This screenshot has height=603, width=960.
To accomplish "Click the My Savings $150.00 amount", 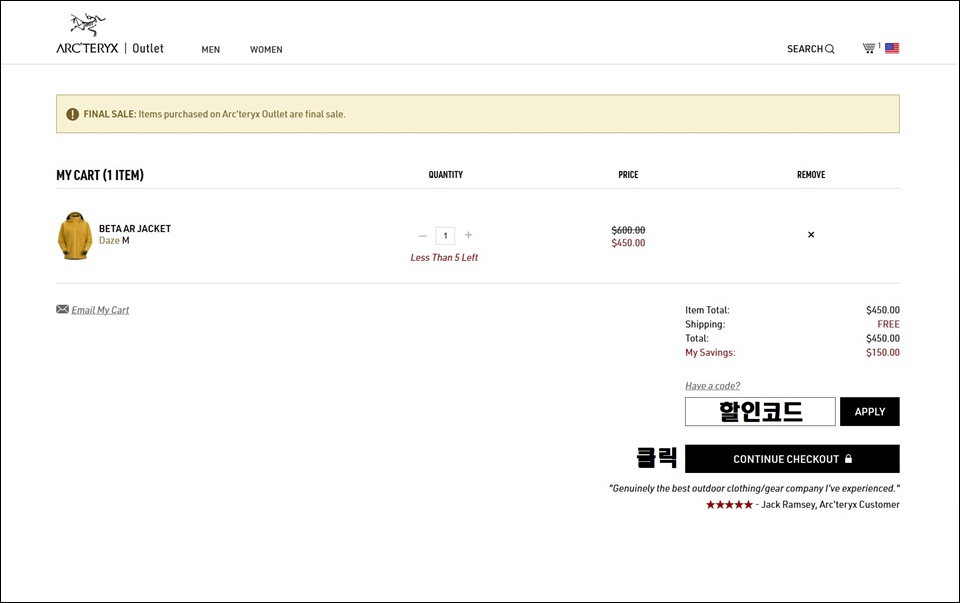I will pyautogui.click(x=883, y=353).
